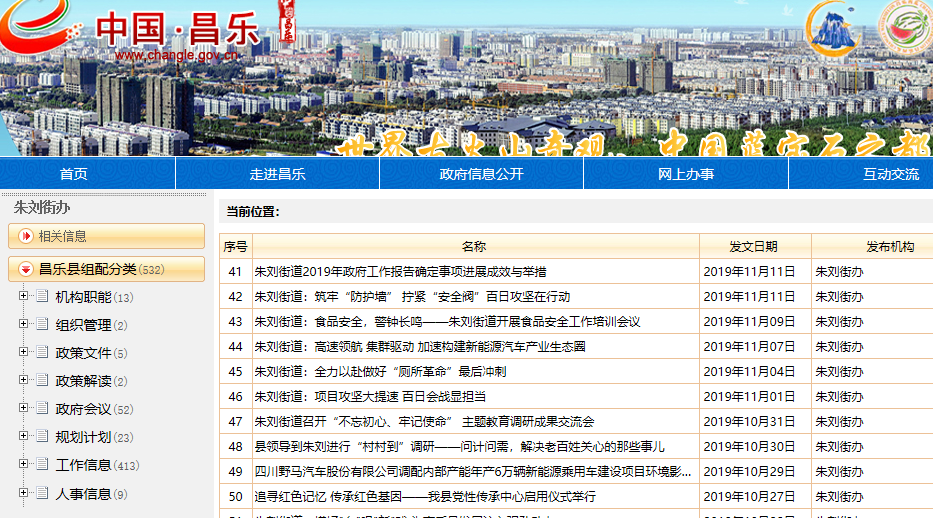Click the red arrow icon beside 相关信息
The image size is (933, 518).
click(x=25, y=236)
